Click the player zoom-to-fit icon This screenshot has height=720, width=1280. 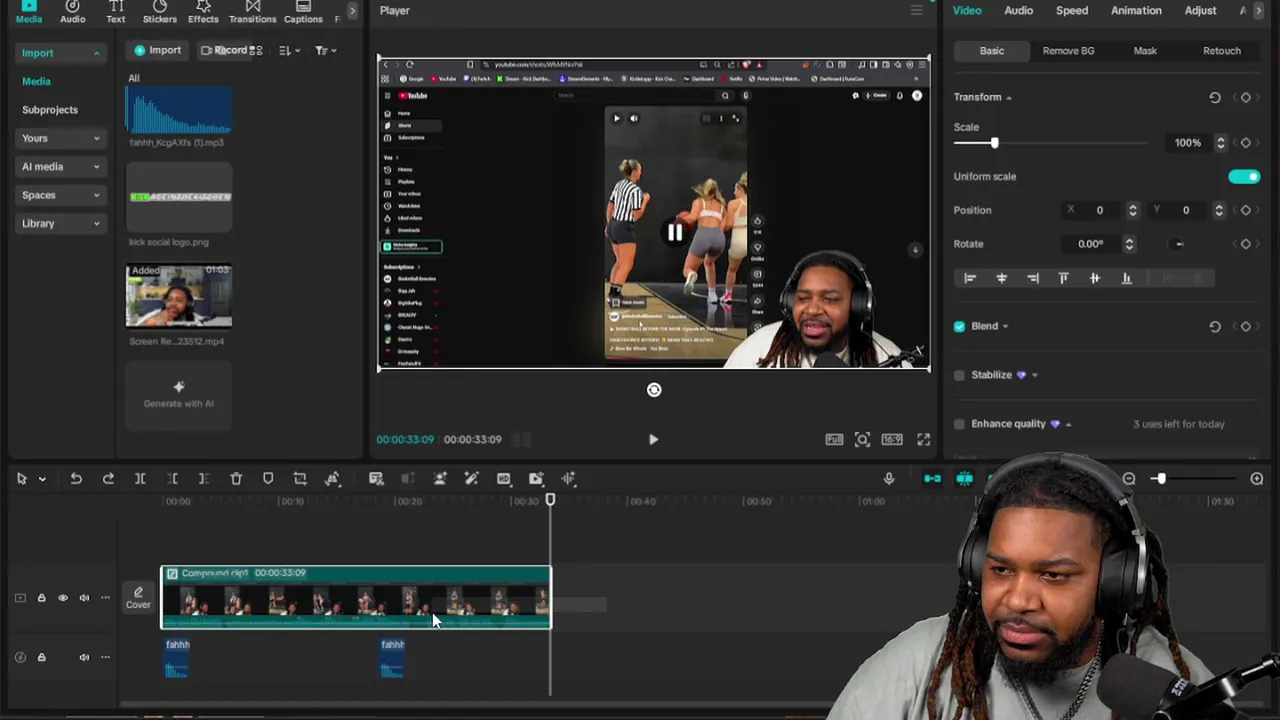tap(862, 439)
